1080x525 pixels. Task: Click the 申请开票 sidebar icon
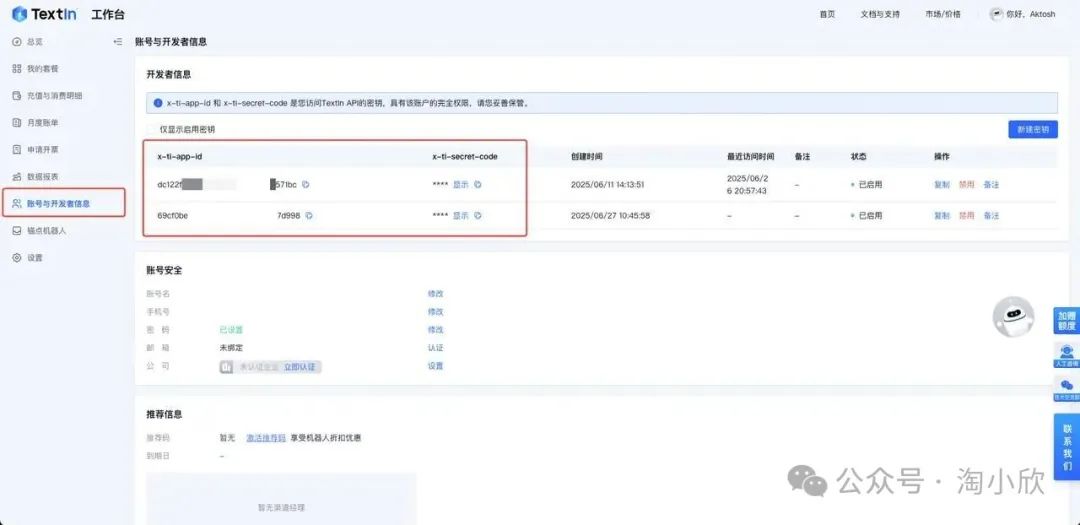tap(17, 150)
